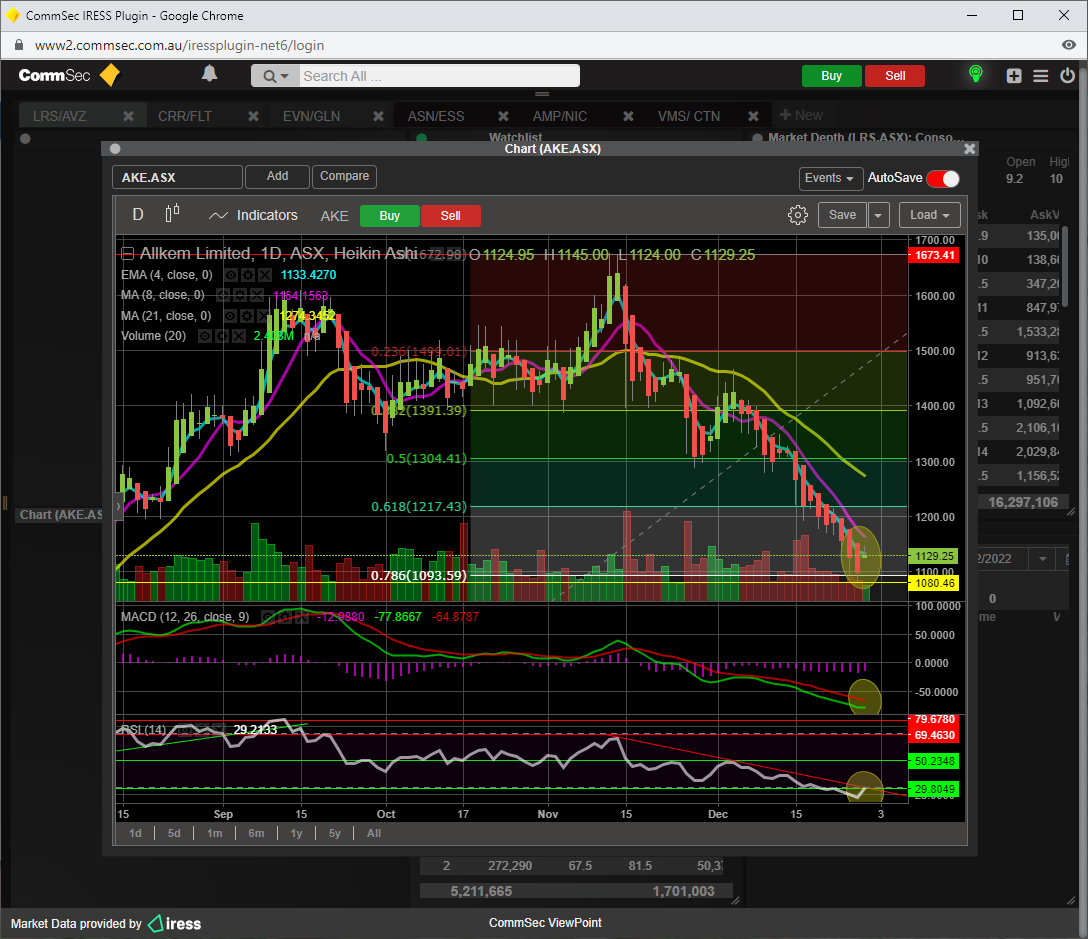Close the Chart (AKE.ASX) window
The height and width of the screenshot is (939, 1088).
[x=969, y=149]
